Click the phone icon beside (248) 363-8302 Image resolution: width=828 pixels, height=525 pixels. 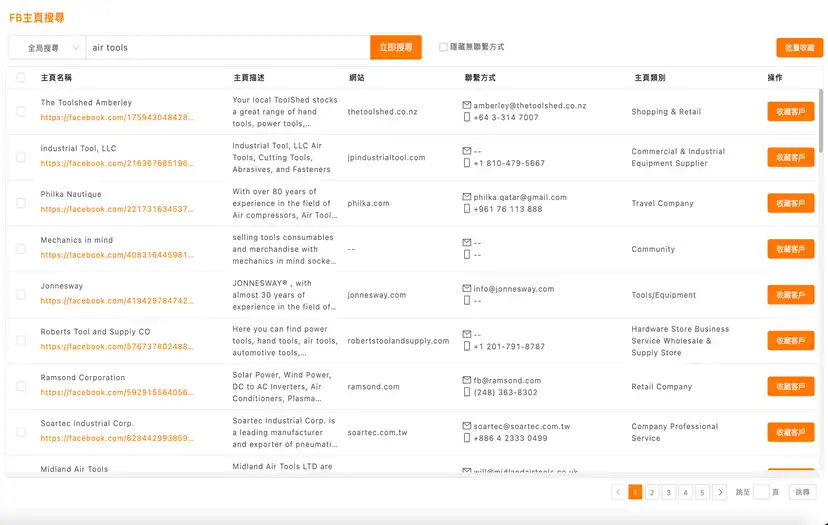point(467,392)
